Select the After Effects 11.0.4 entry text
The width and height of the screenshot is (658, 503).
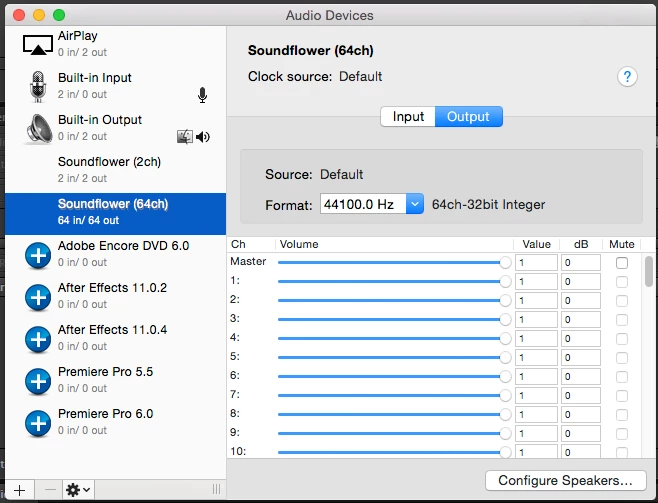pyautogui.click(x=112, y=329)
